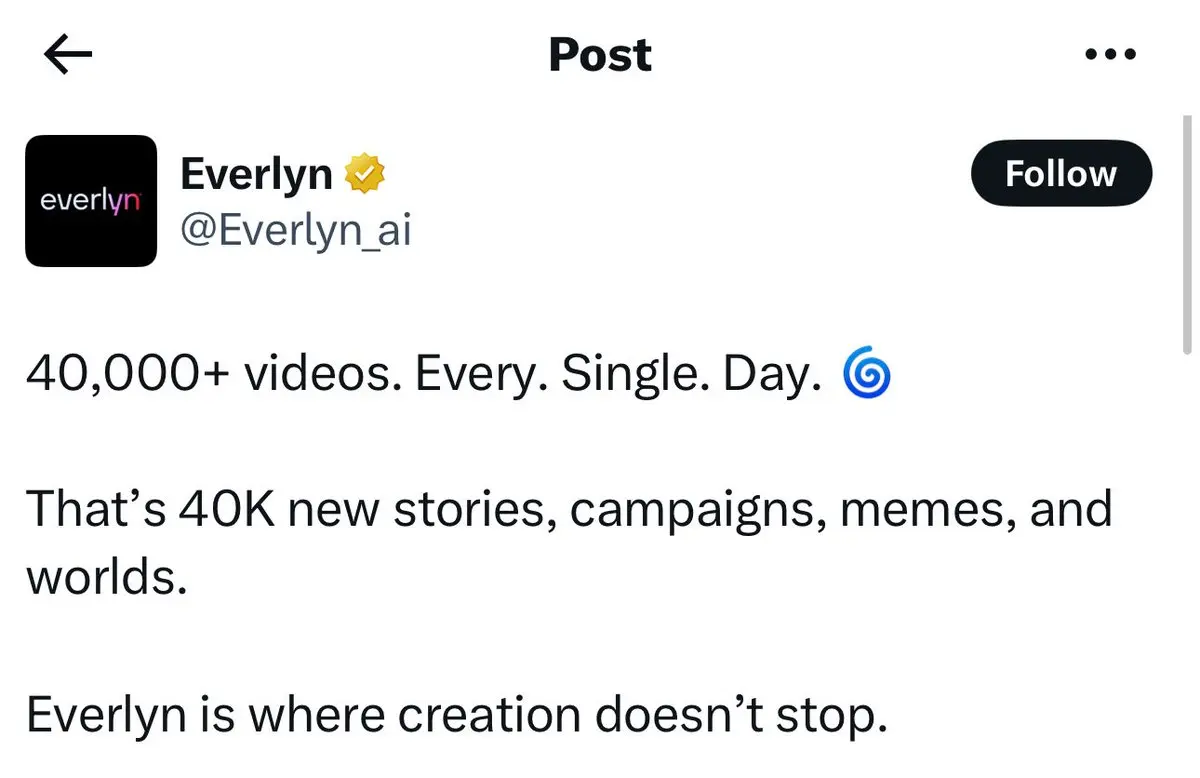Open the Everlyn profile avatar
The height and width of the screenshot is (778, 1200).
click(91, 201)
